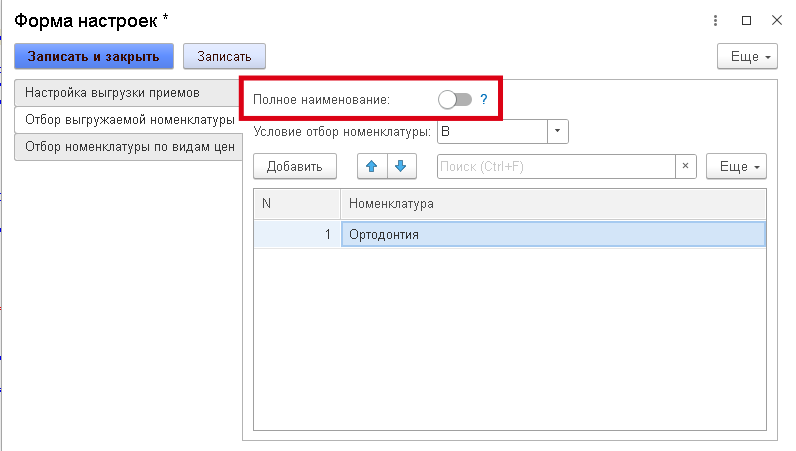This screenshot has width=796, height=451.
Task: Expand the 'Условие отбор номенклатуры' dropdown arrow
Action: (558, 131)
